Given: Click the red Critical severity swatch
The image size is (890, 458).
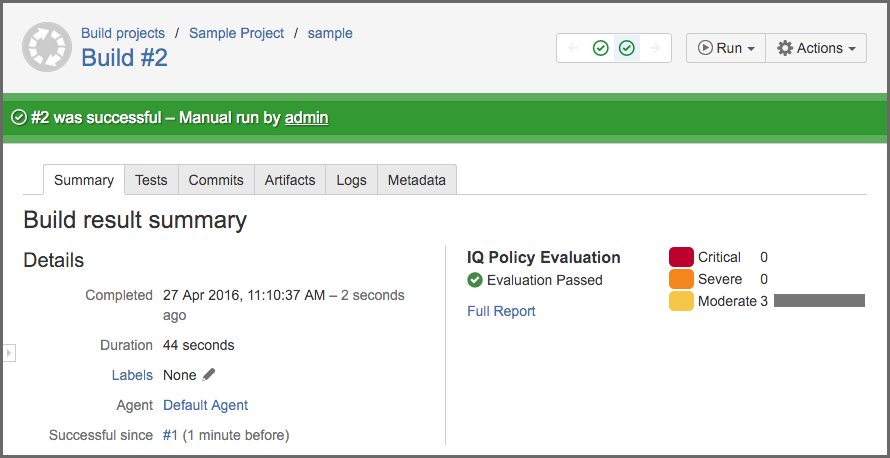Looking at the screenshot, I should click(681, 257).
